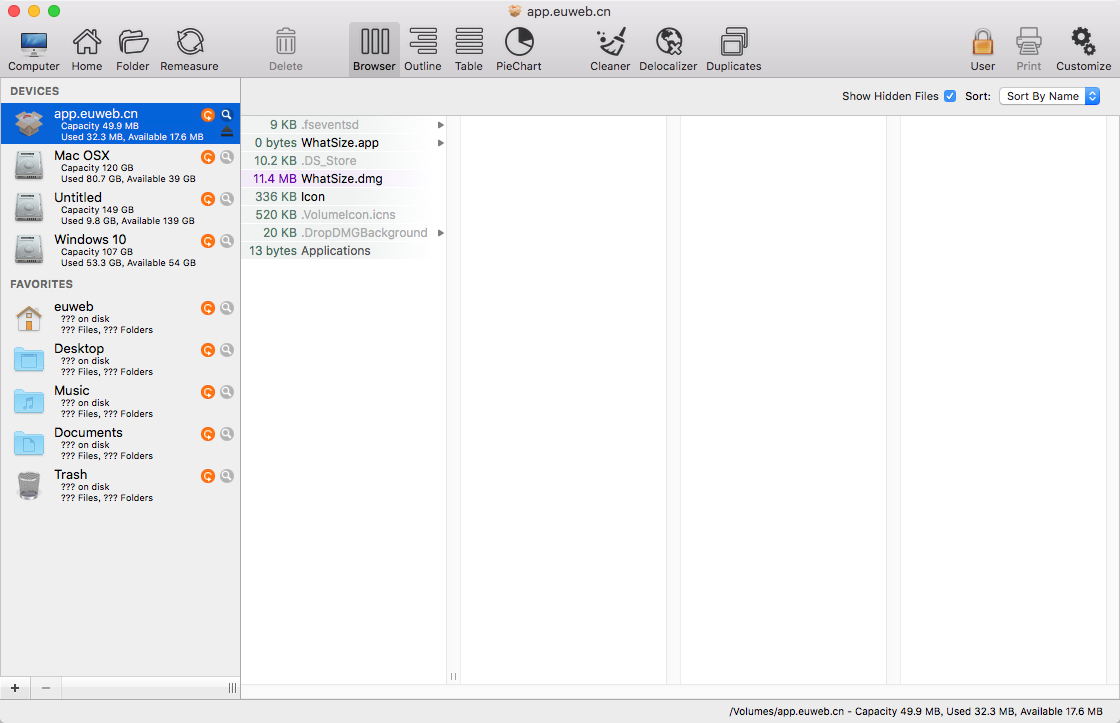Screen dimensions: 1120x723
Task: Select Desktop favorite in sidebar
Action: (x=120, y=359)
